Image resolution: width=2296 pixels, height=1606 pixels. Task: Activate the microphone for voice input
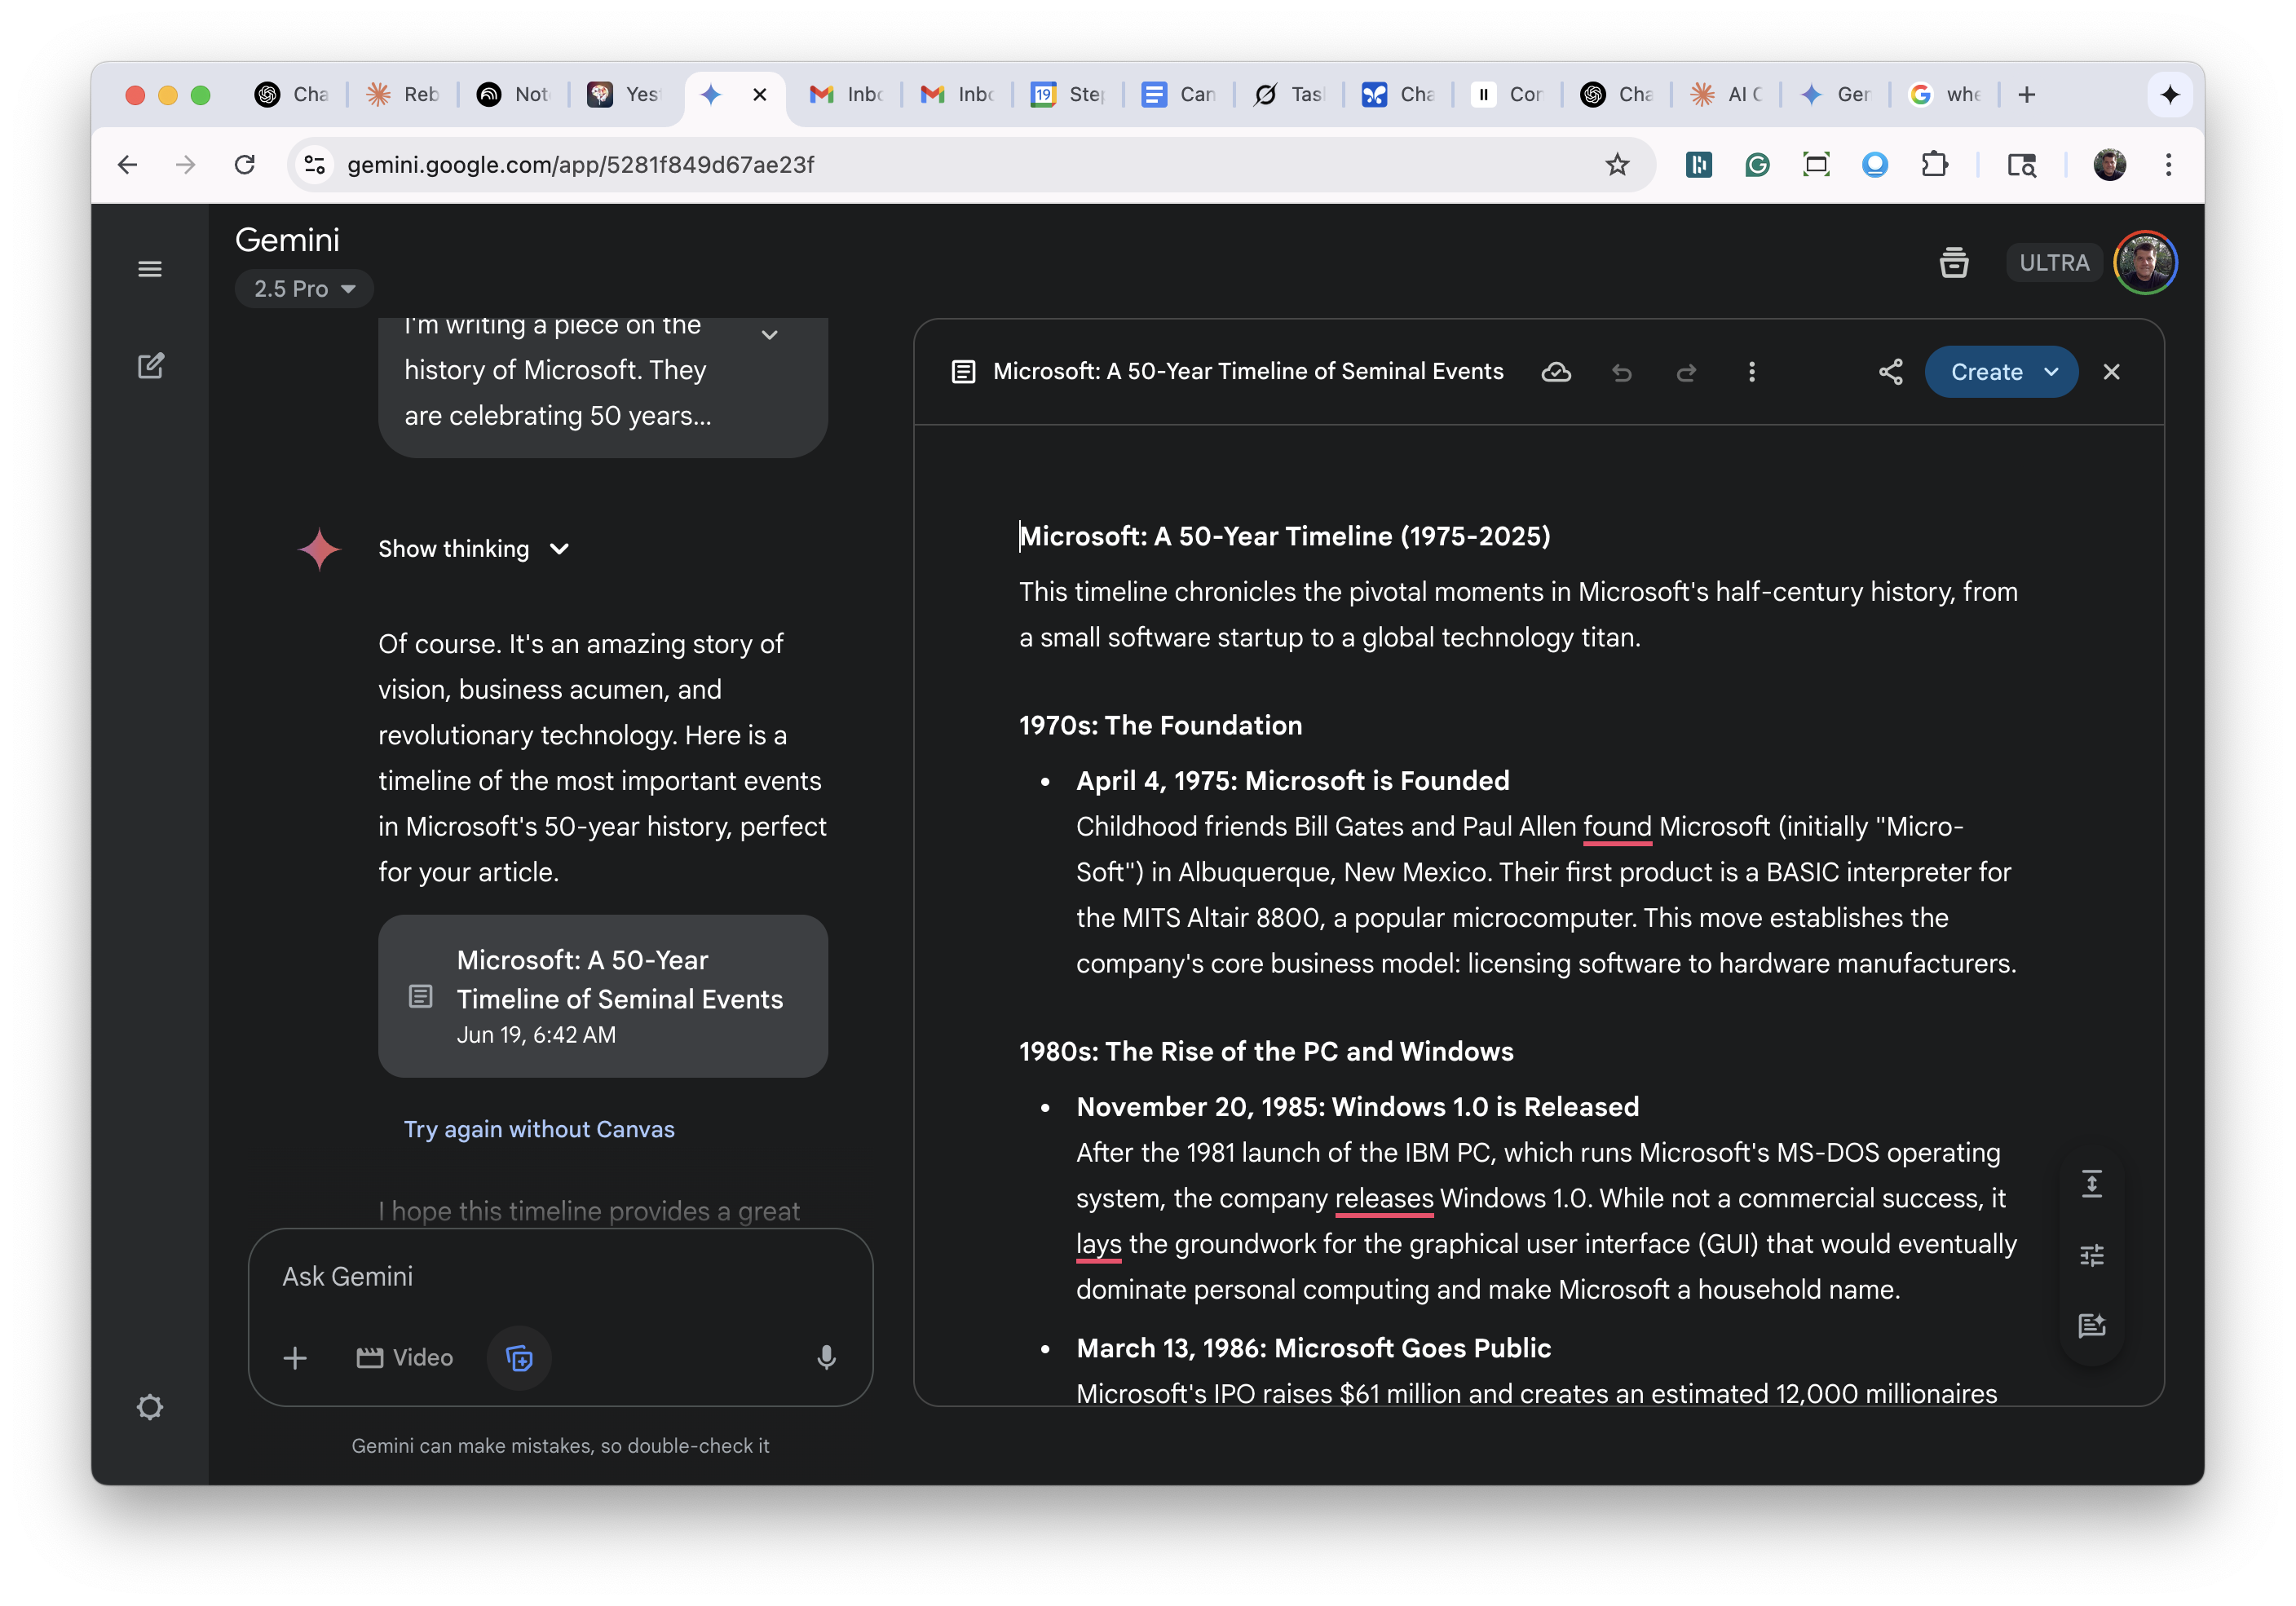coord(826,1358)
